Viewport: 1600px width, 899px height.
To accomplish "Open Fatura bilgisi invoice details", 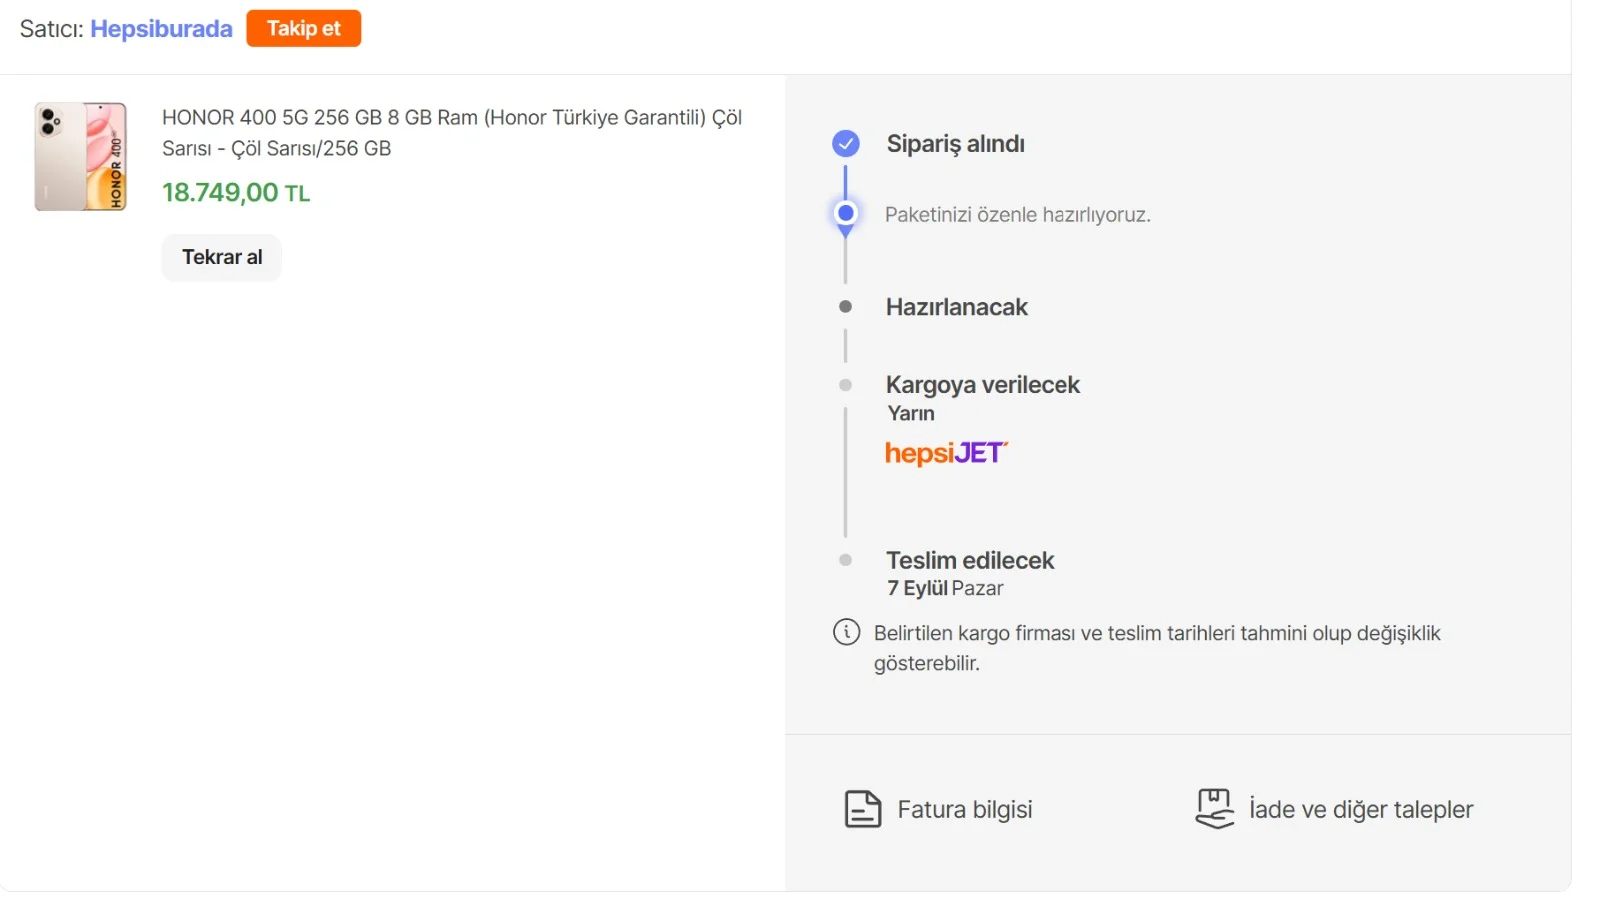I will click(964, 809).
